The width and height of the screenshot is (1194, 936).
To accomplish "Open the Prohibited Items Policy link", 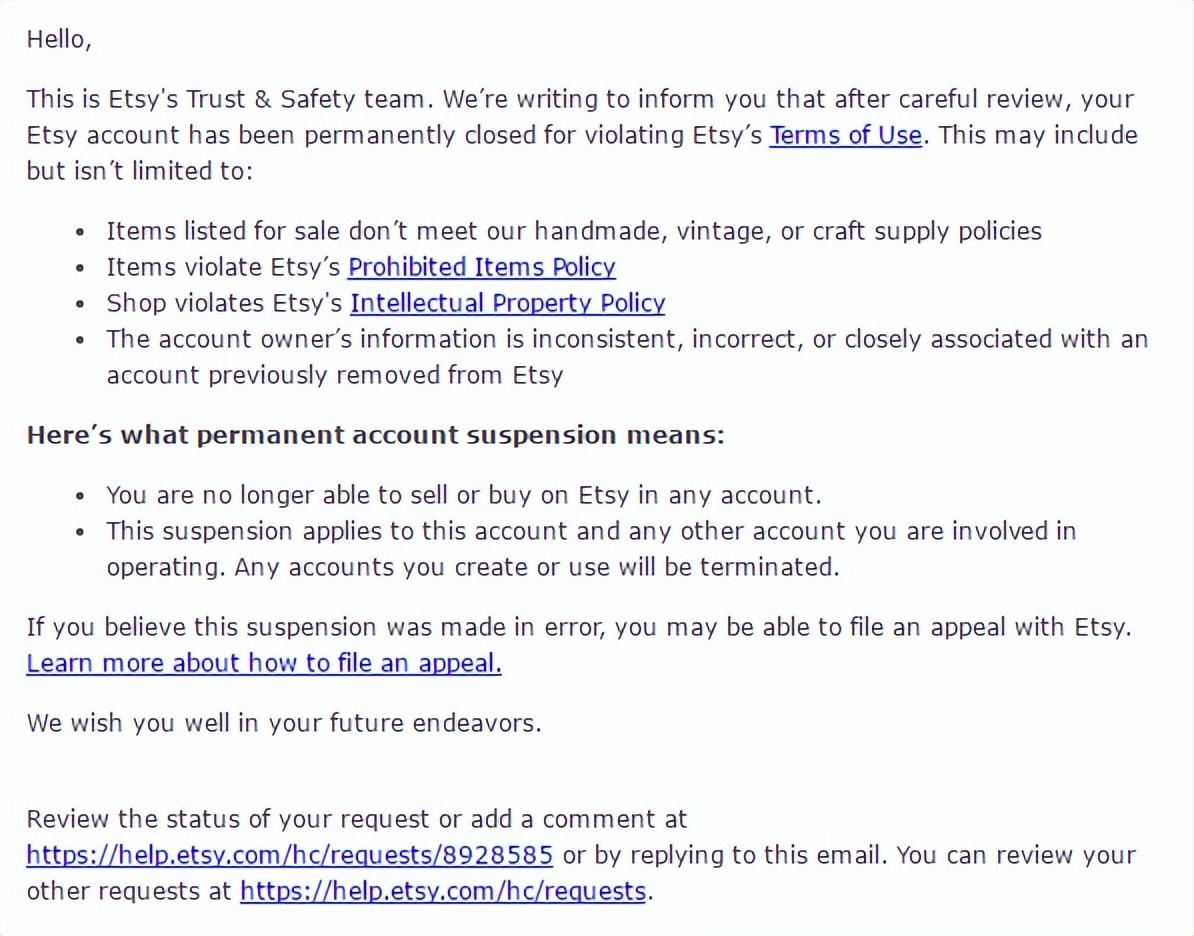I will (x=481, y=267).
